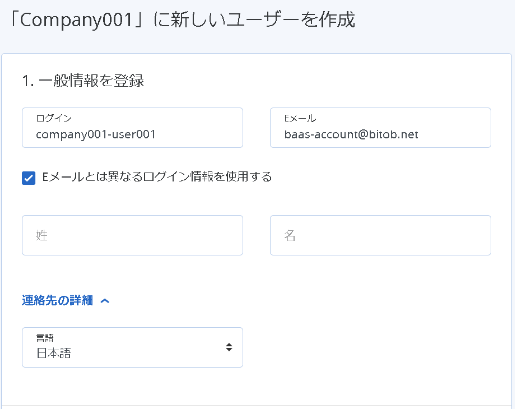Click the 名 (first name) field
Image resolution: width=515 pixels, height=409 pixels.
click(x=380, y=235)
